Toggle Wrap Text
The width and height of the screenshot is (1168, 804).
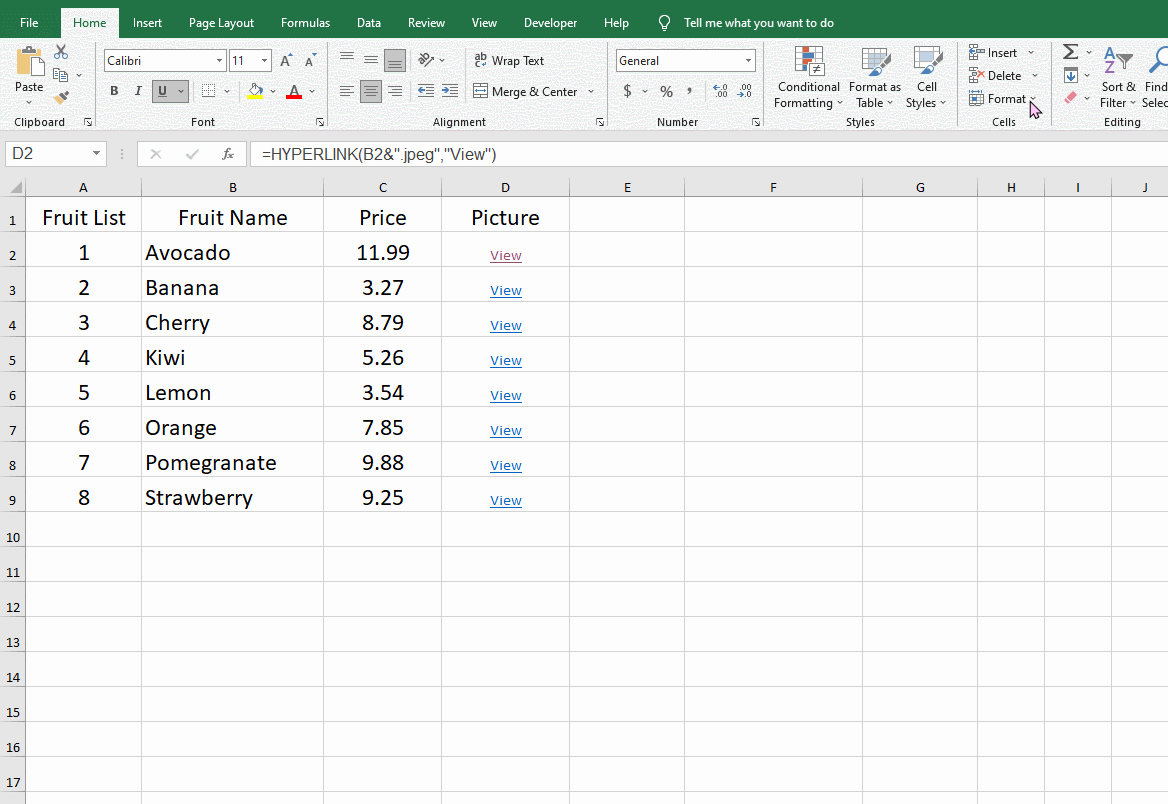(x=510, y=60)
